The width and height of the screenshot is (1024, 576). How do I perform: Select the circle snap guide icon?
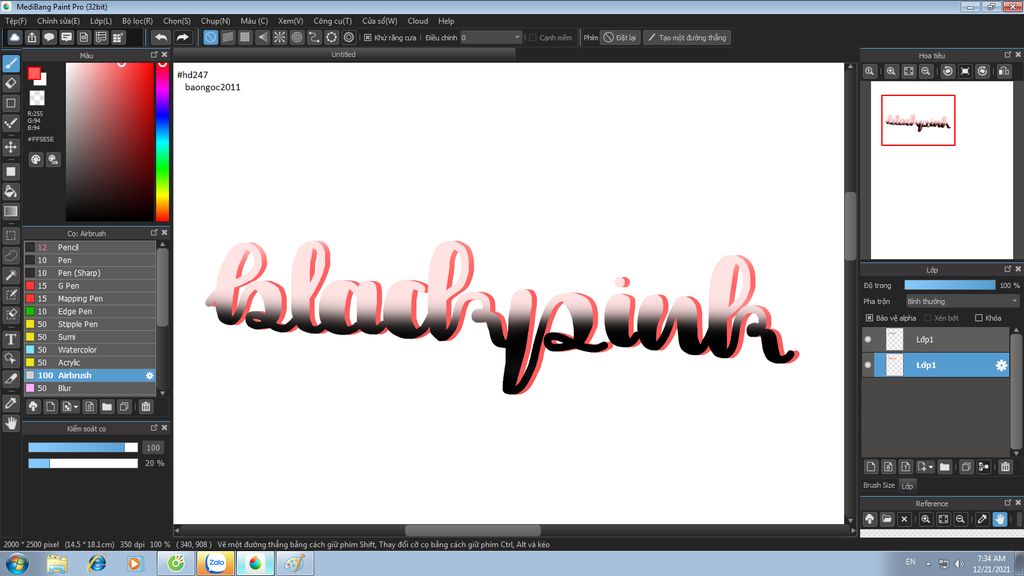click(x=297, y=37)
